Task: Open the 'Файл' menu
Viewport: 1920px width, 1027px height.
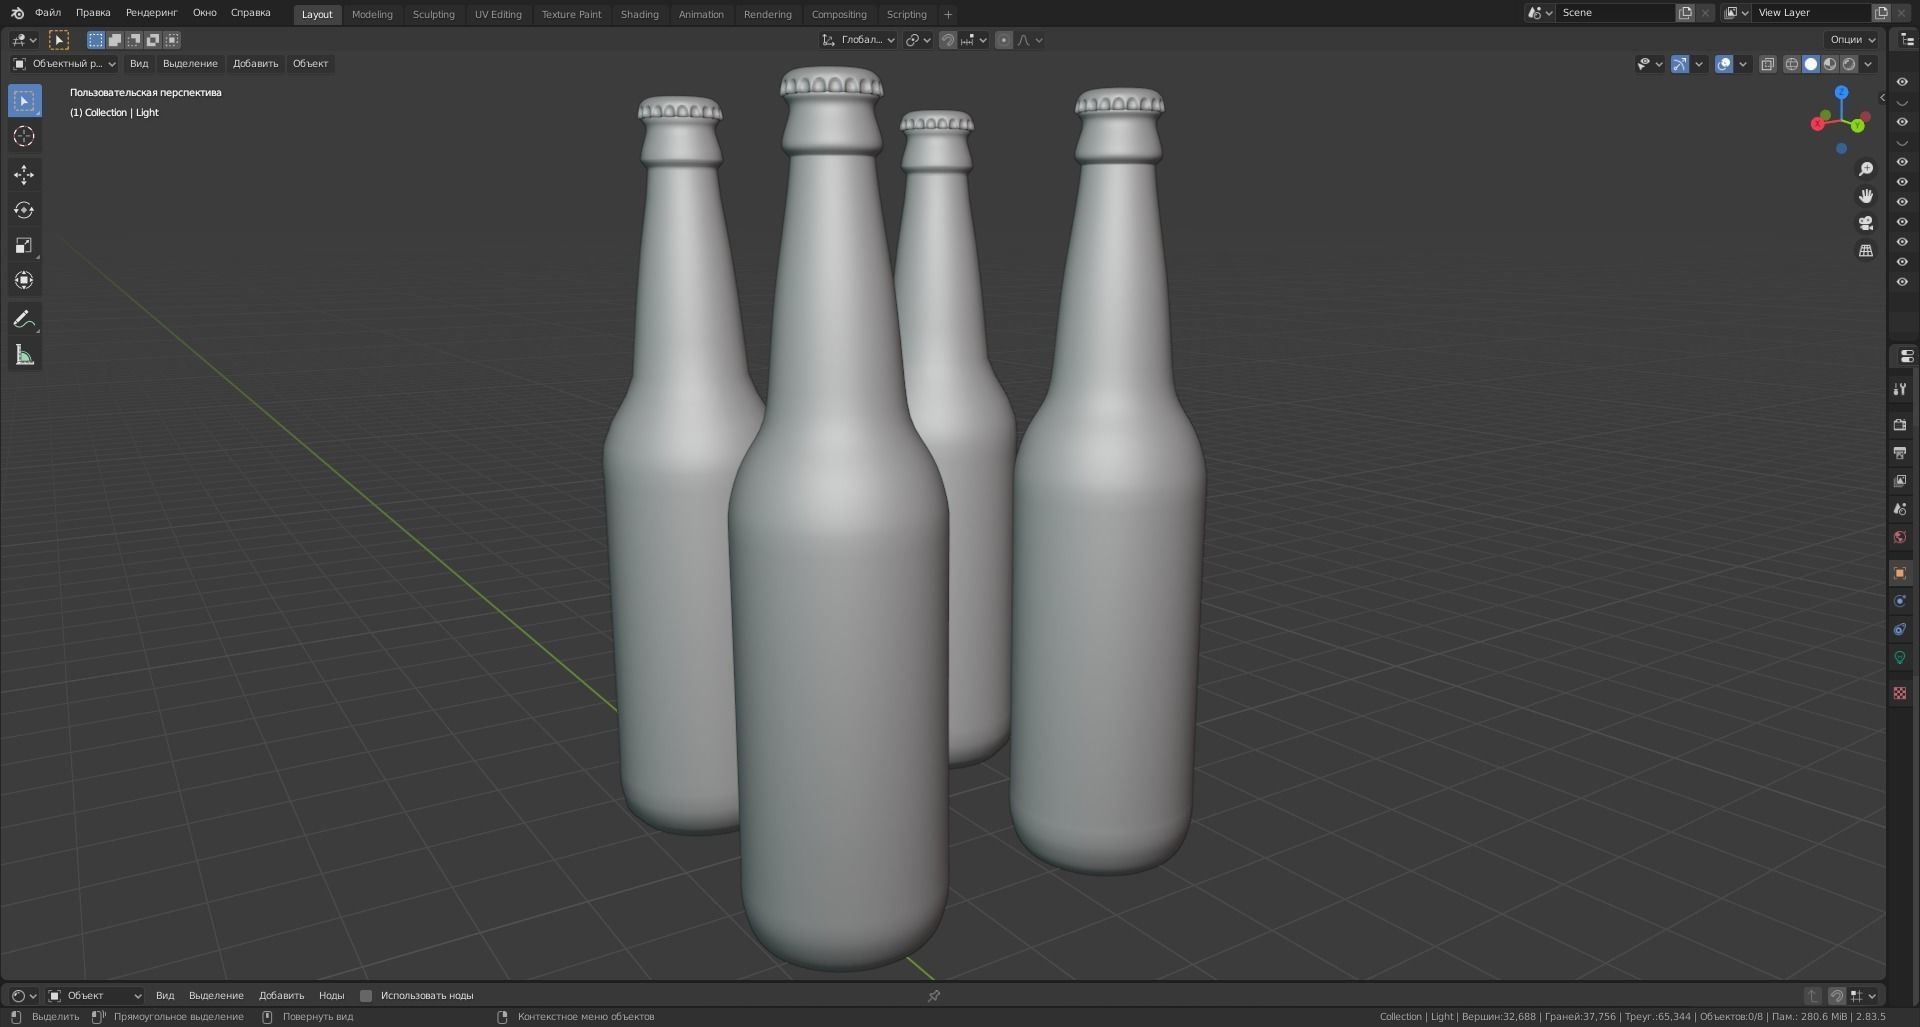Action: pos(48,13)
